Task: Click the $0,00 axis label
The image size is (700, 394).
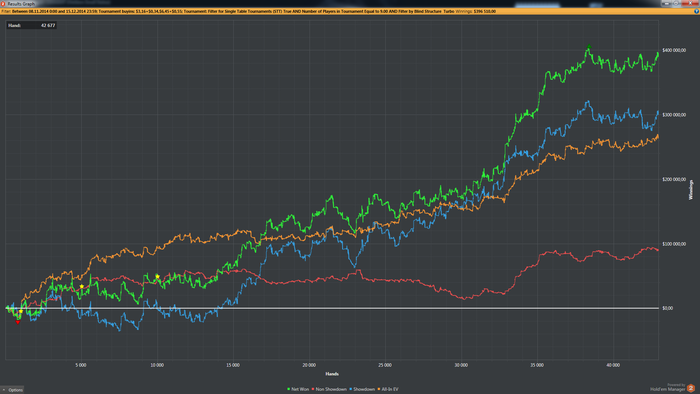Action: 668,308
